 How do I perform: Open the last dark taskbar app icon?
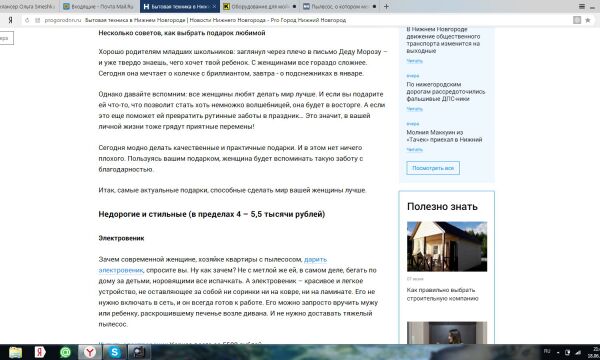[x=139, y=352]
